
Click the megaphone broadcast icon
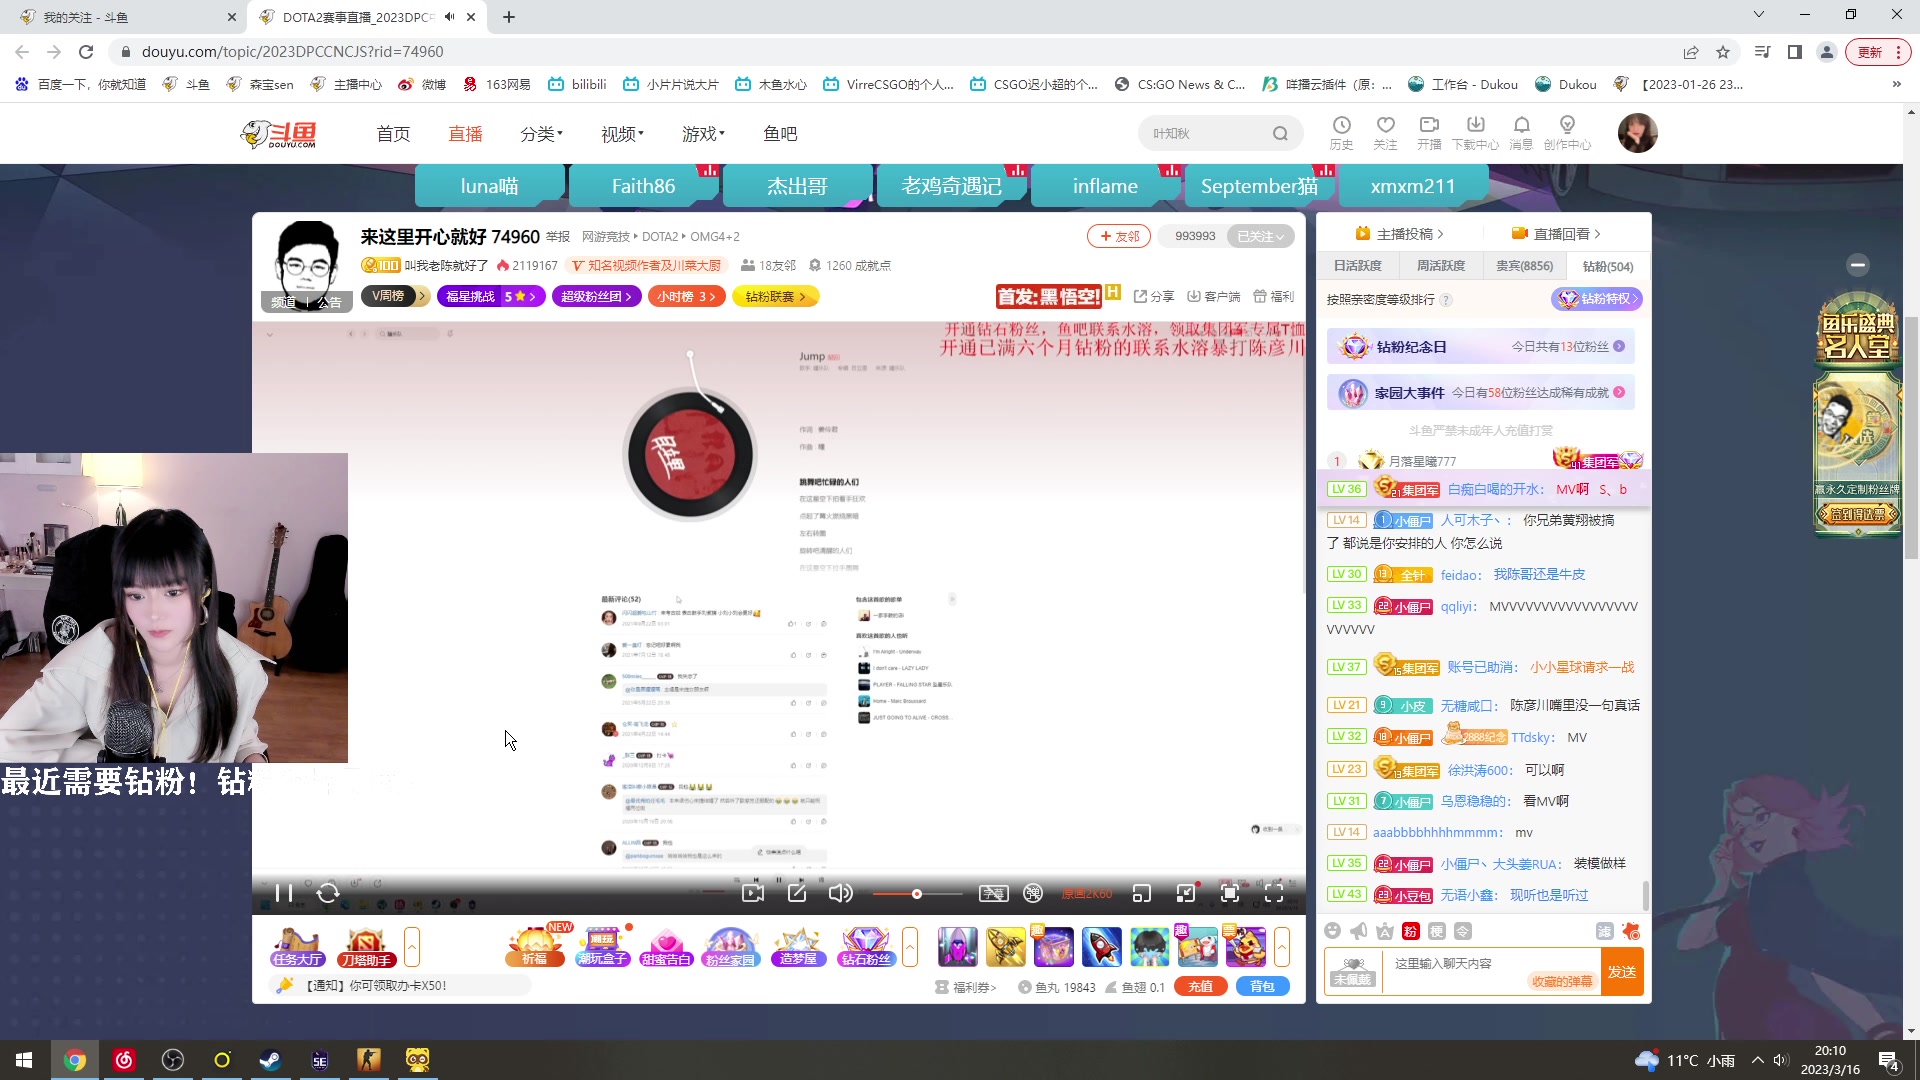click(1358, 931)
